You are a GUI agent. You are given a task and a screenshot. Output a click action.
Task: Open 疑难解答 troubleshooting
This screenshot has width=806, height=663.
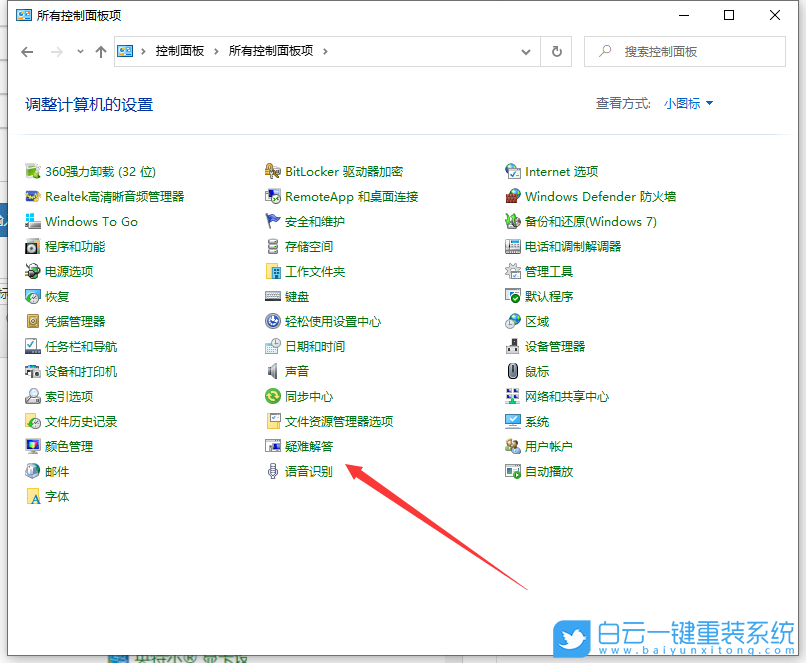click(311, 446)
